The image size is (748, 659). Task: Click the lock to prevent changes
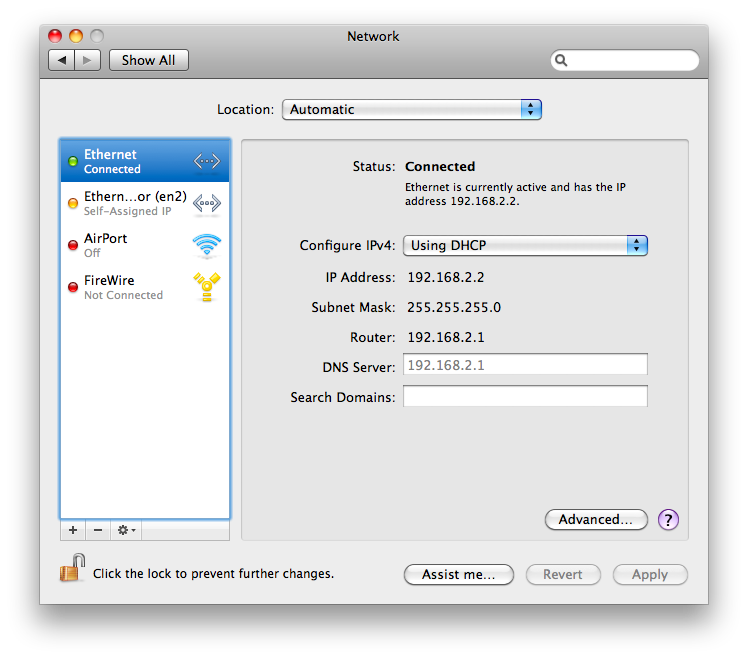pyautogui.click(x=70, y=572)
